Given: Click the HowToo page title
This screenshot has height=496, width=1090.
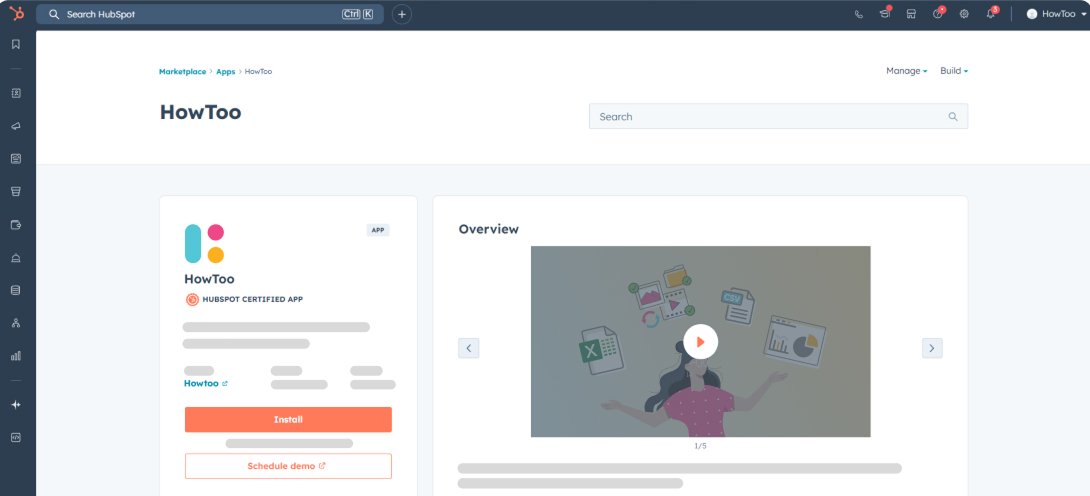Looking at the screenshot, I should 200,112.
